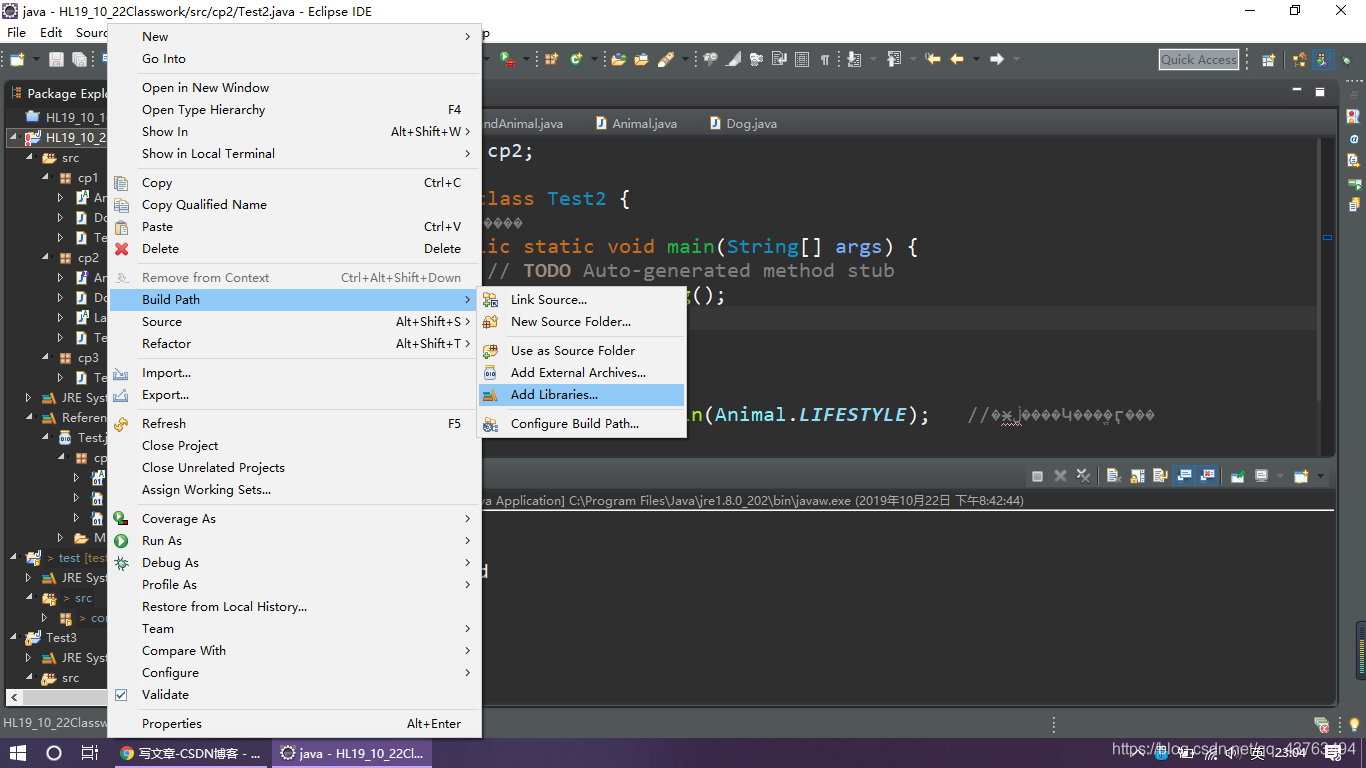Click the Terminate console stop icon

pyautogui.click(x=1037, y=476)
